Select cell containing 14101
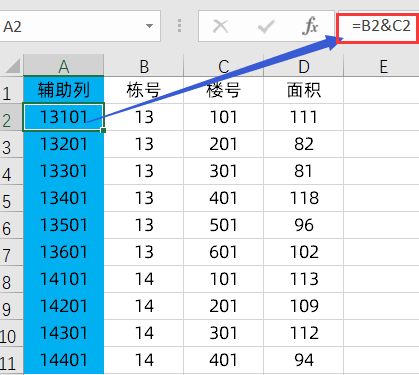Viewport: 419px width, 375px height. tap(64, 279)
